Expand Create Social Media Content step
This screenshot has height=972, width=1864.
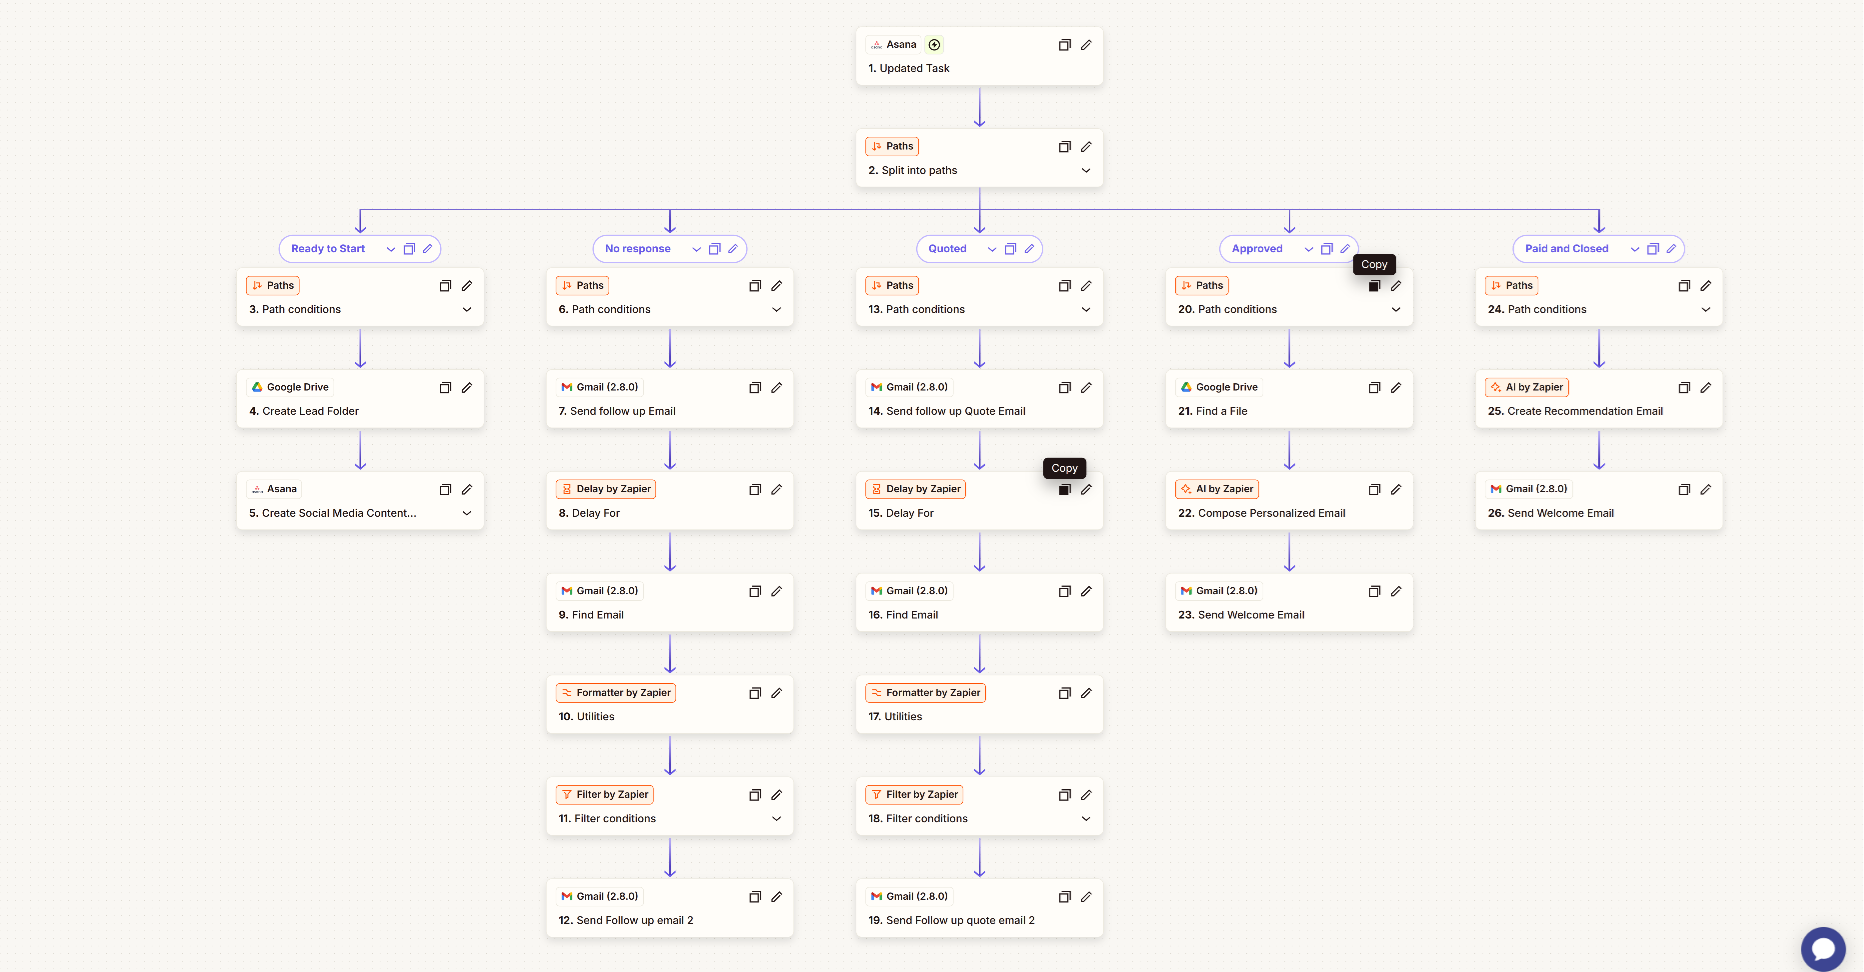click(467, 514)
